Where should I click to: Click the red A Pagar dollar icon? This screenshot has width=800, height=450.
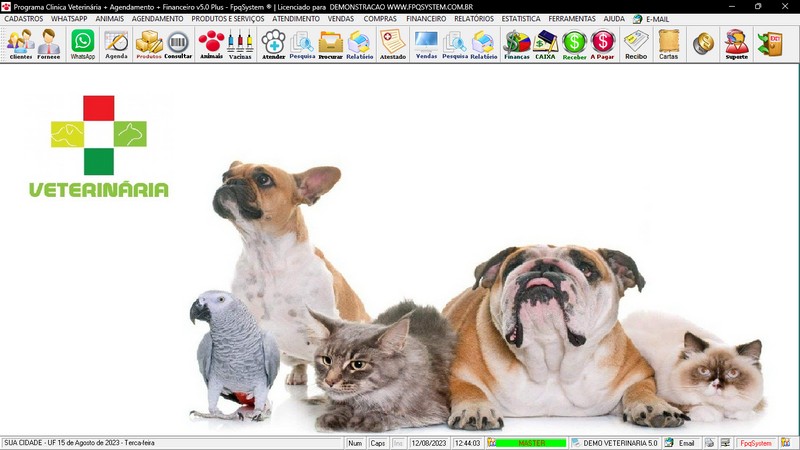(603, 44)
